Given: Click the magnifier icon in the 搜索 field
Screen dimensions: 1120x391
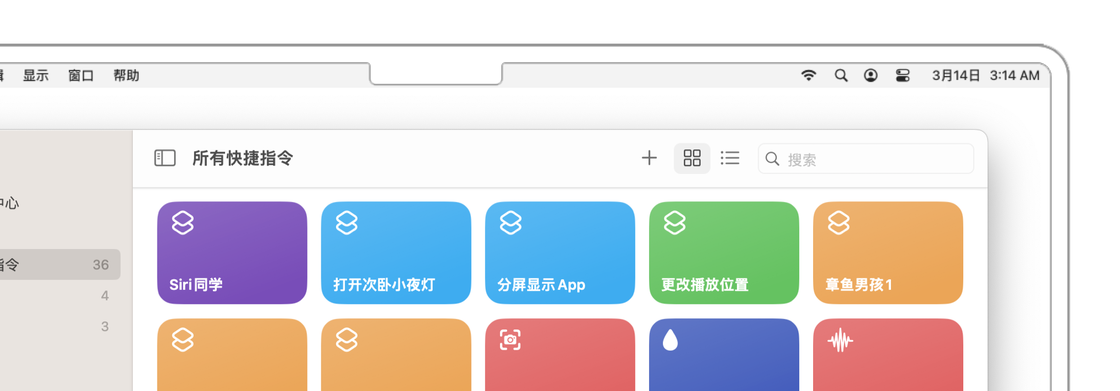Looking at the screenshot, I should (x=772, y=159).
